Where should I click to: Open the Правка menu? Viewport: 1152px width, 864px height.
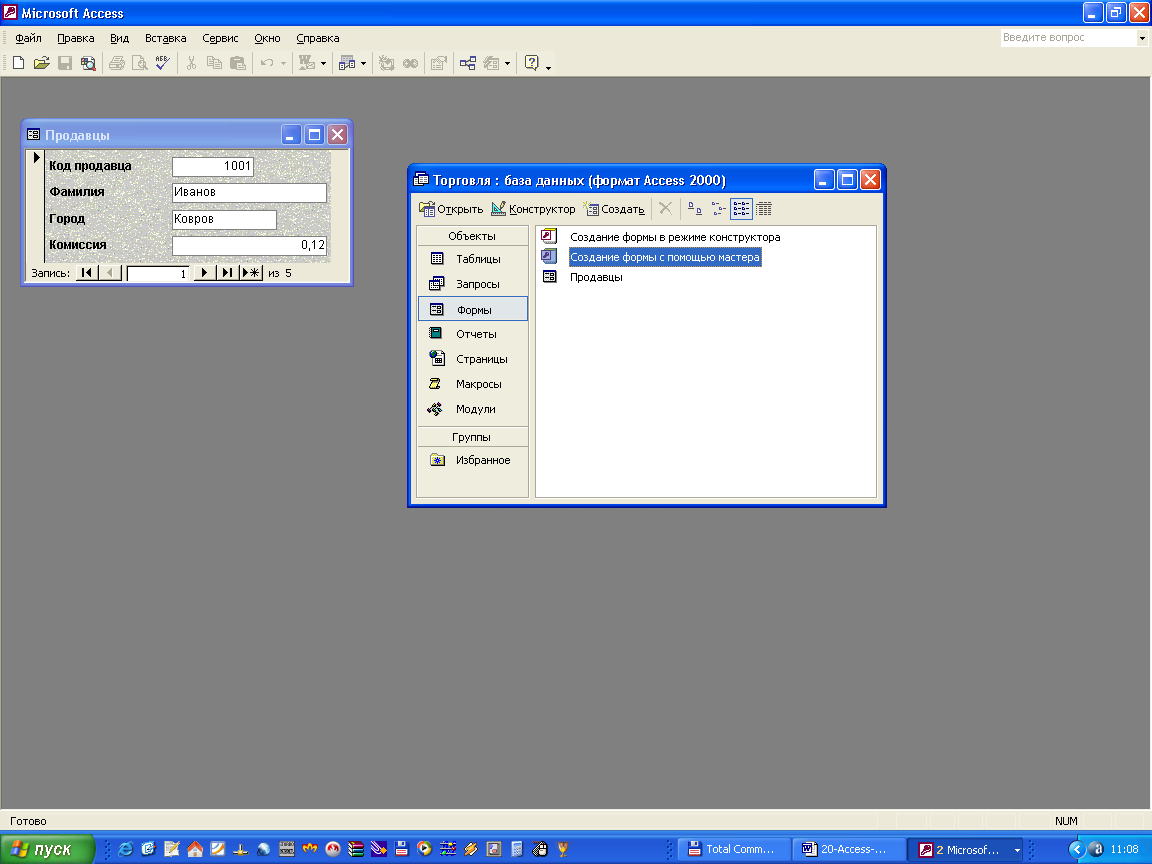76,38
